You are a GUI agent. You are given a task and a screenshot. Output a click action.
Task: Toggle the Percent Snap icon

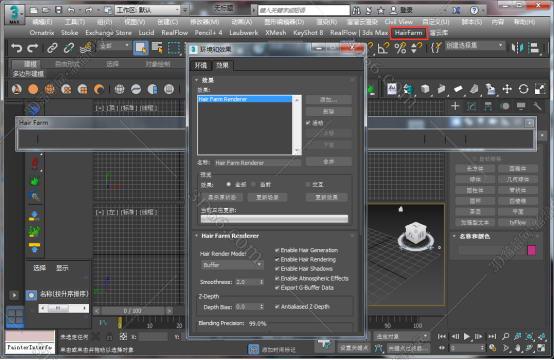(x=400, y=48)
